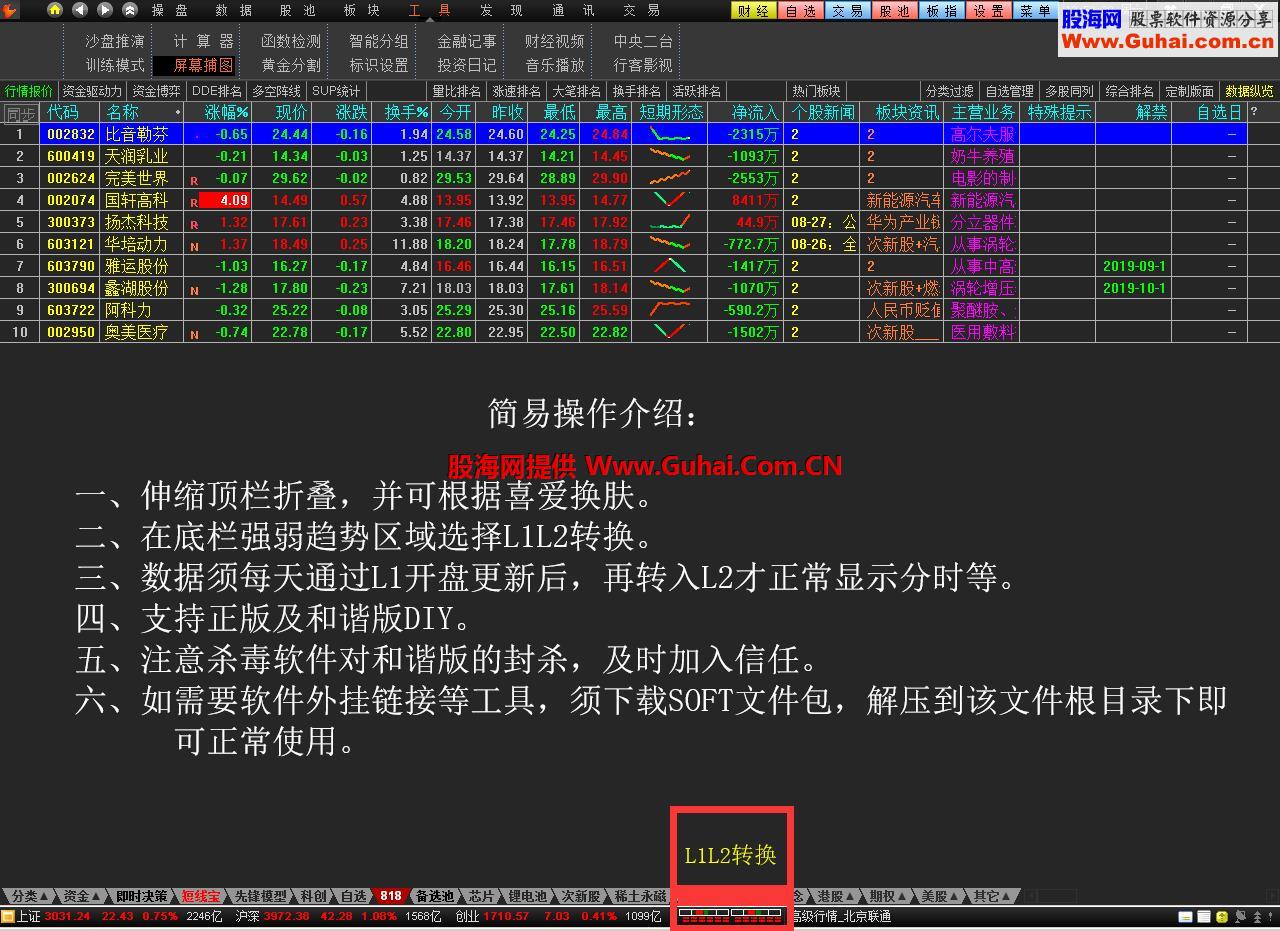Click the red 设置 button
This screenshot has width=1280, height=931.
[989, 11]
